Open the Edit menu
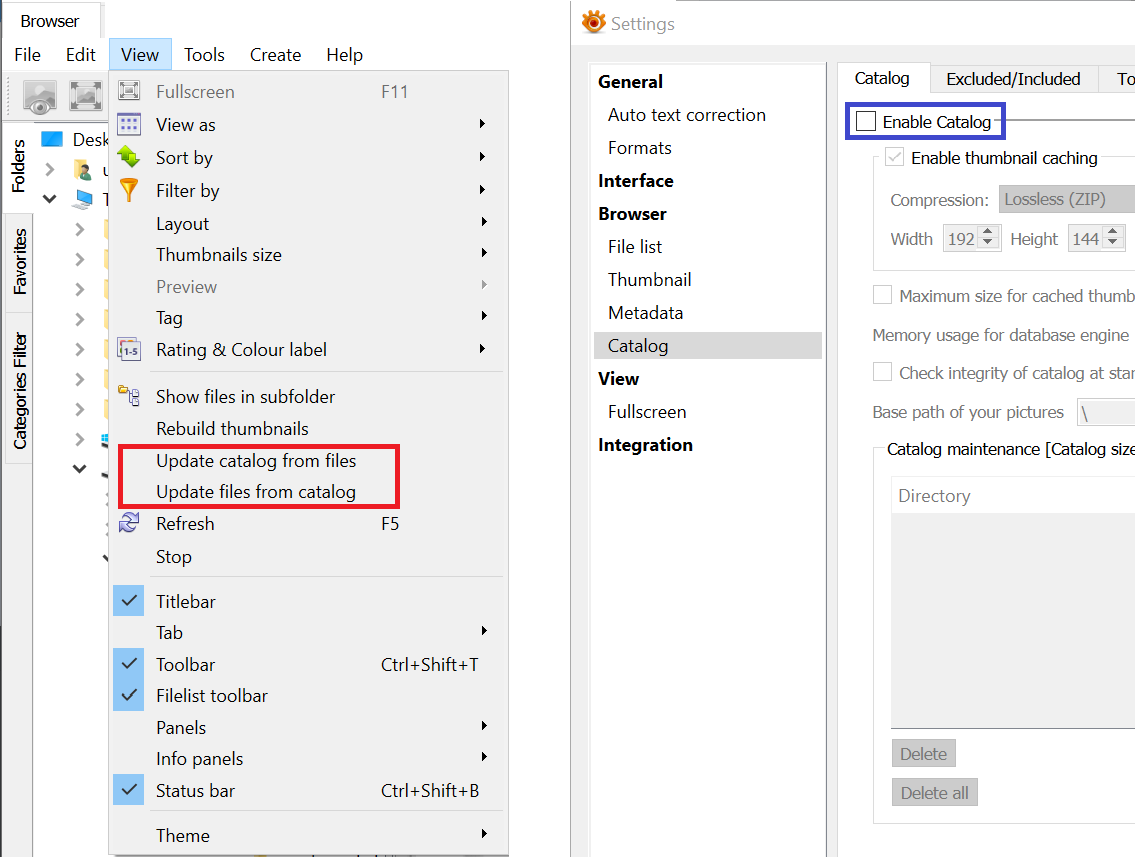Viewport: 1135px width, 857px height. [80, 55]
